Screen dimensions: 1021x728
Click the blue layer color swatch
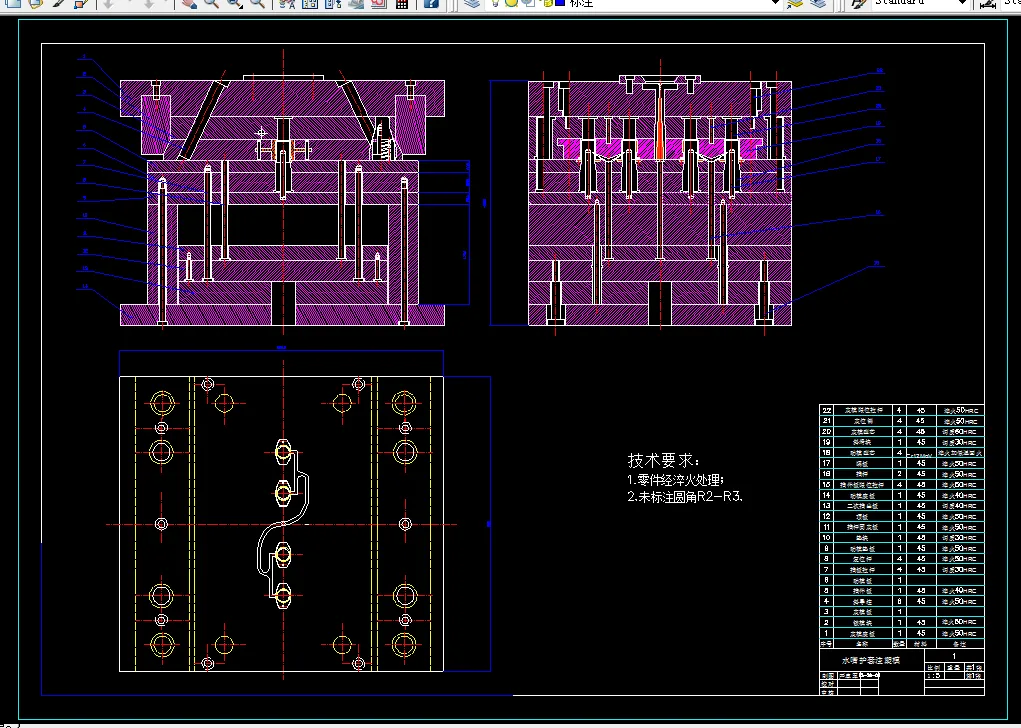coord(559,3)
